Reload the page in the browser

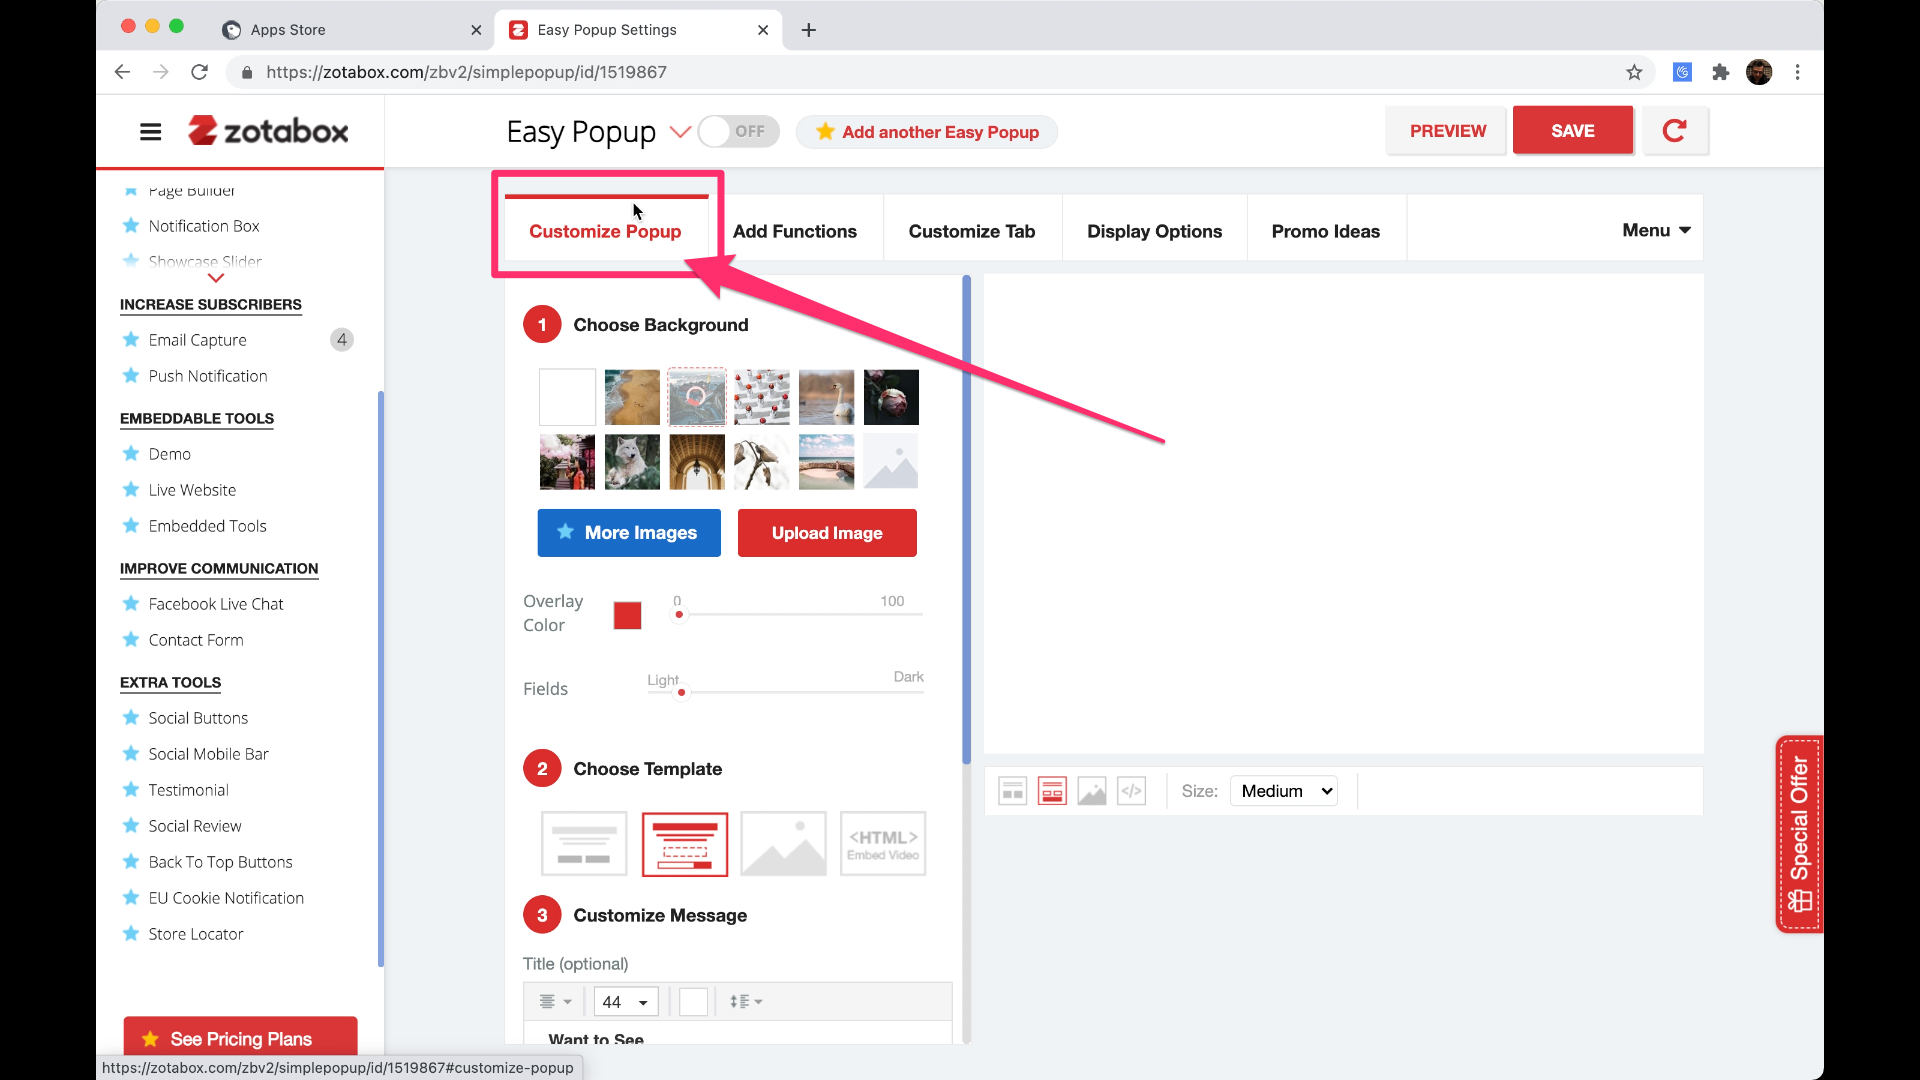point(200,72)
